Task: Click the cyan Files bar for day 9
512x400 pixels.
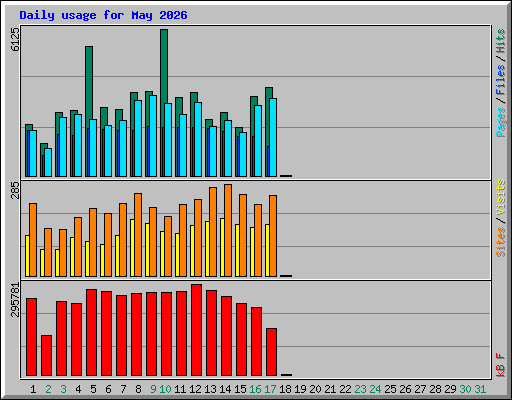Action: [153, 136]
